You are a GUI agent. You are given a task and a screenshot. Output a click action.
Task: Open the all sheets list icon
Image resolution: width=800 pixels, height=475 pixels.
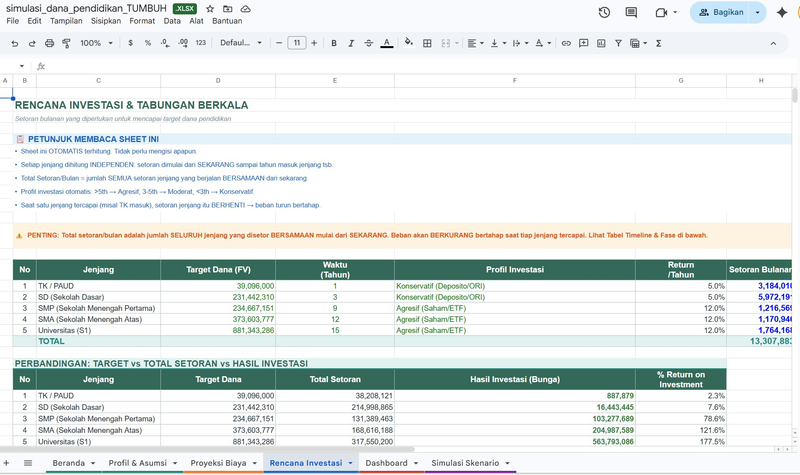pos(28,463)
